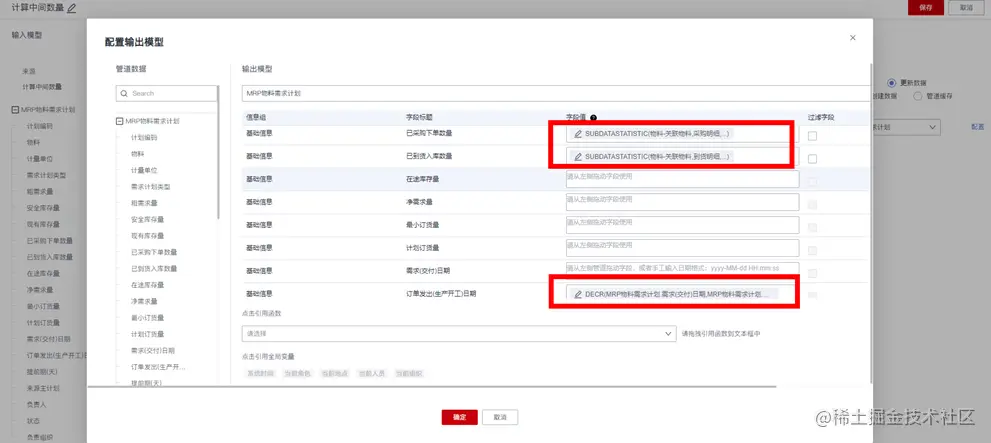This screenshot has width=991, height=443.
Task: Click the 最小订货量 field value box
Action: (x=682, y=225)
